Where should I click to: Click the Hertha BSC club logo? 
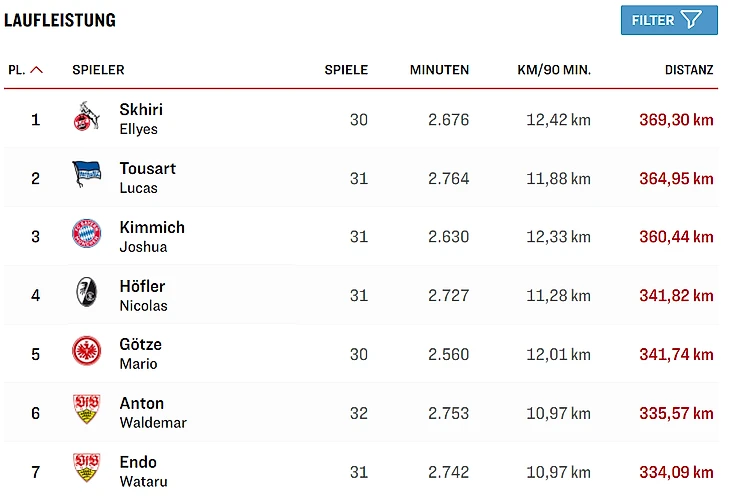86,176
